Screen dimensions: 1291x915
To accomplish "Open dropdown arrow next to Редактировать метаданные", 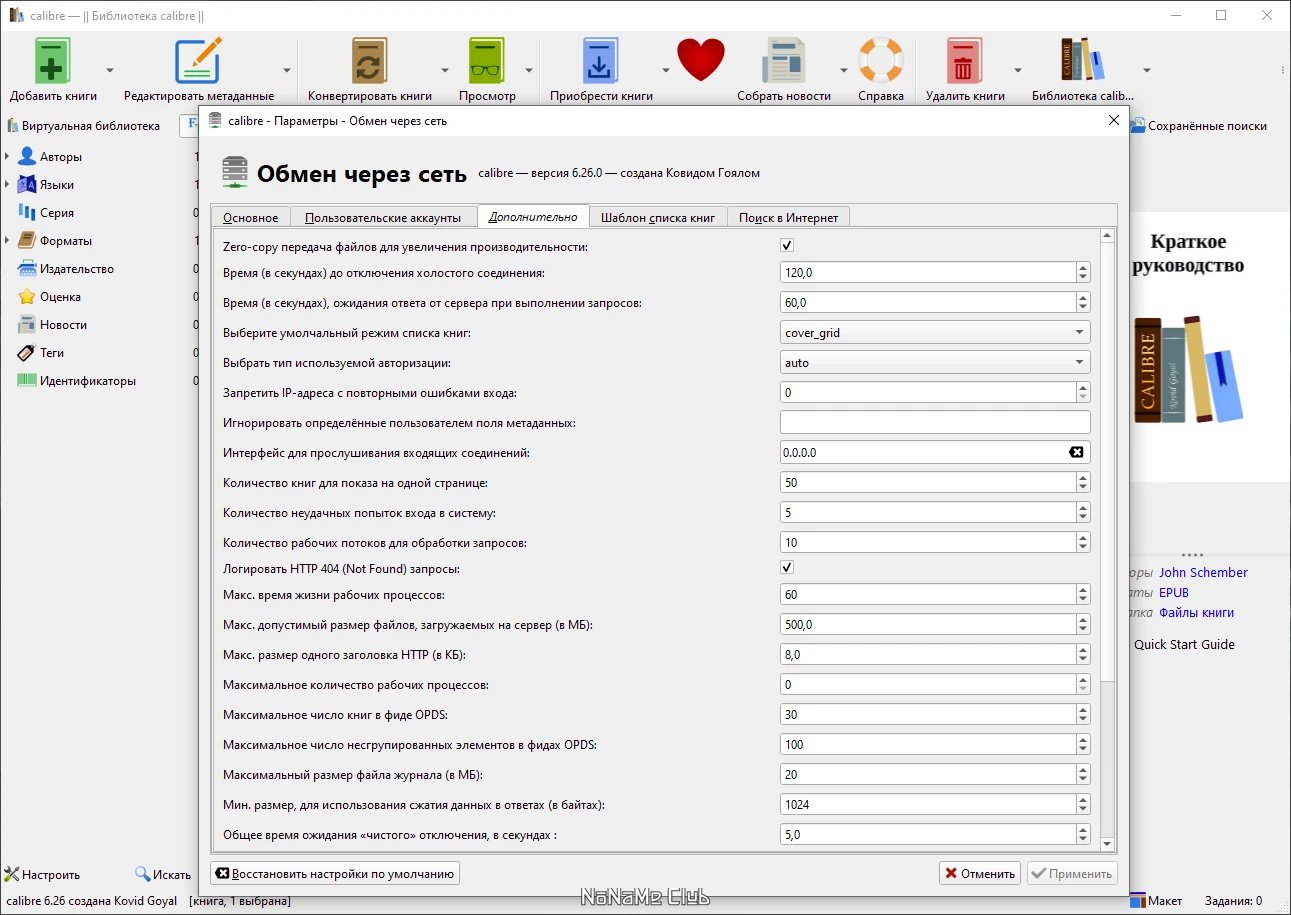I will tap(287, 70).
